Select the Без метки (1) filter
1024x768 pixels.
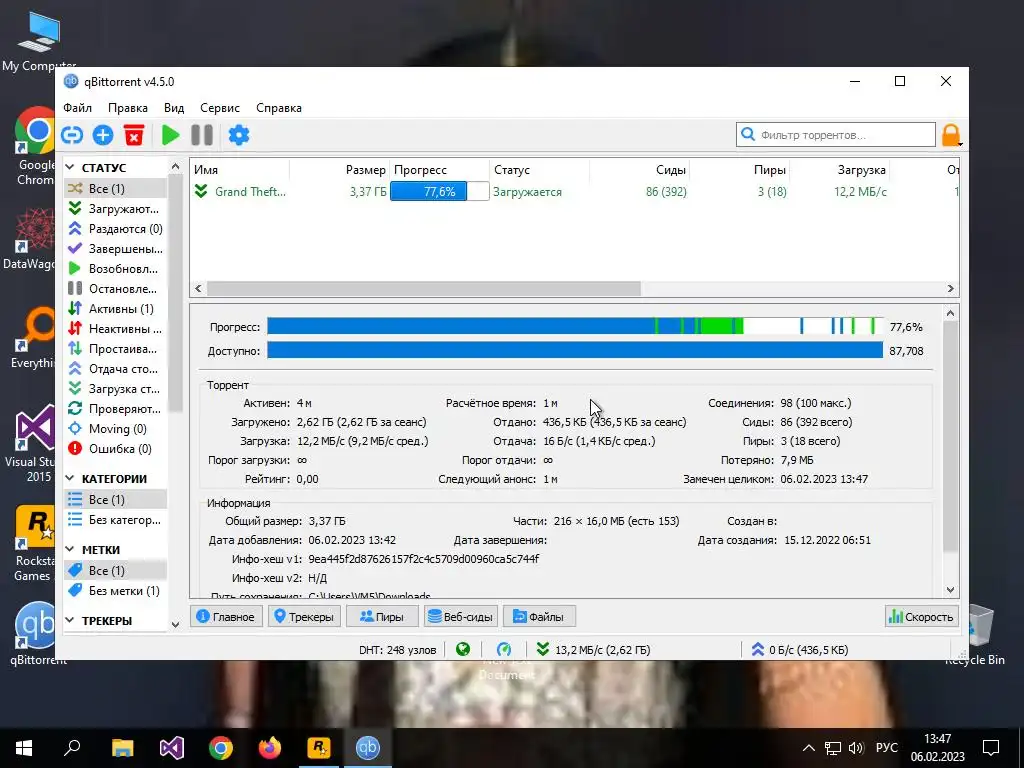[x=116, y=590]
